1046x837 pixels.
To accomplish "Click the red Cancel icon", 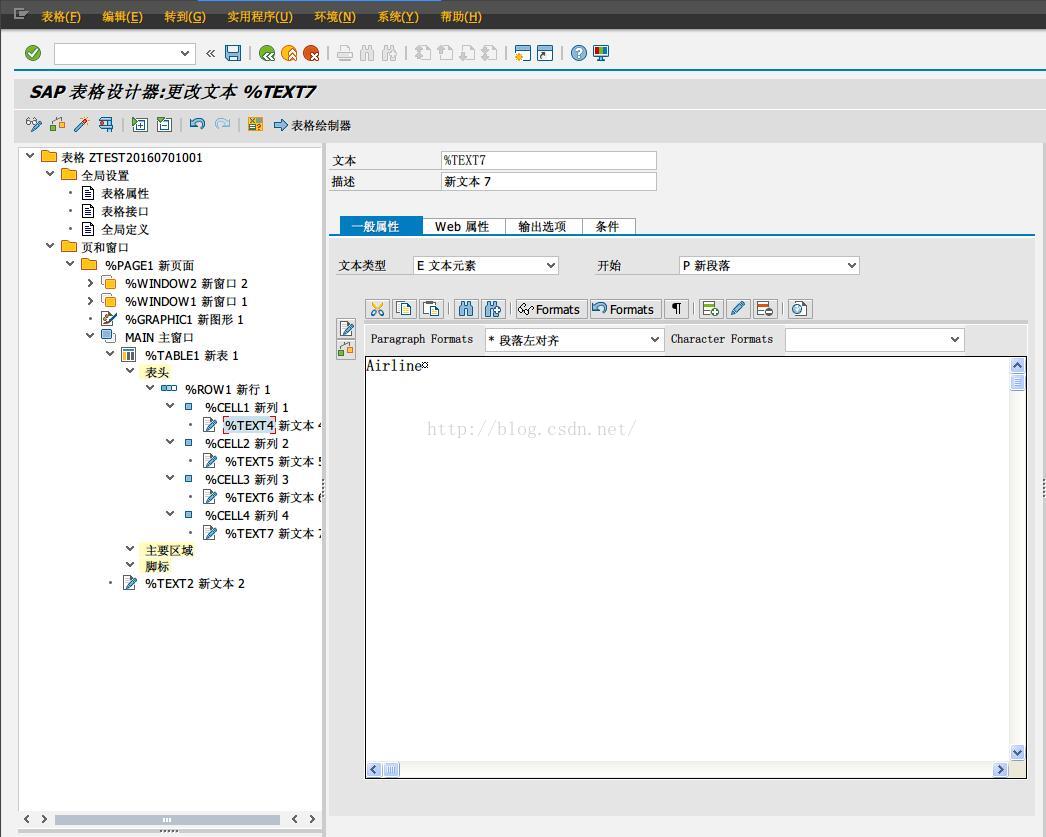I will (x=311, y=53).
